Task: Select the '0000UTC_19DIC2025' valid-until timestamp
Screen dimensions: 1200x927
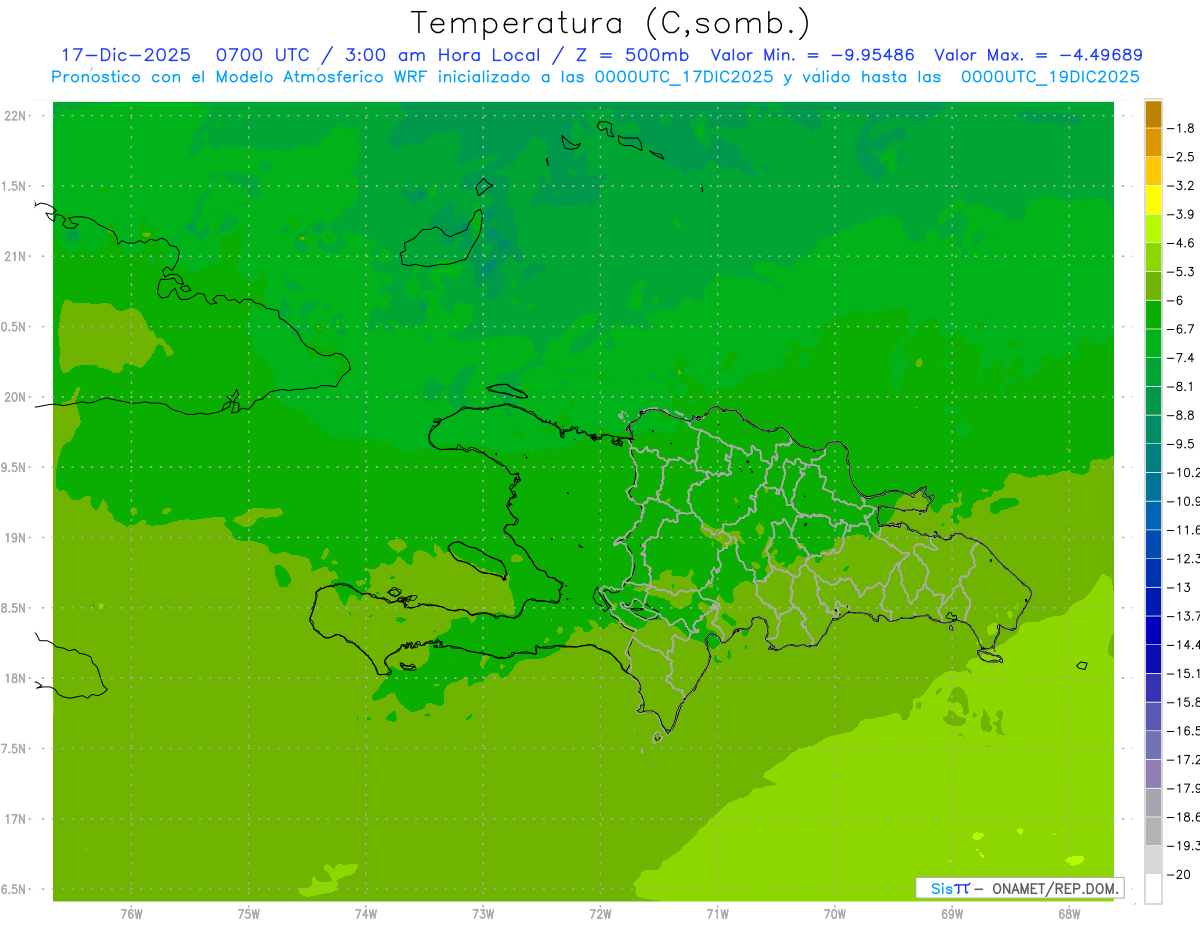Action: pyautogui.click(x=1050, y=77)
